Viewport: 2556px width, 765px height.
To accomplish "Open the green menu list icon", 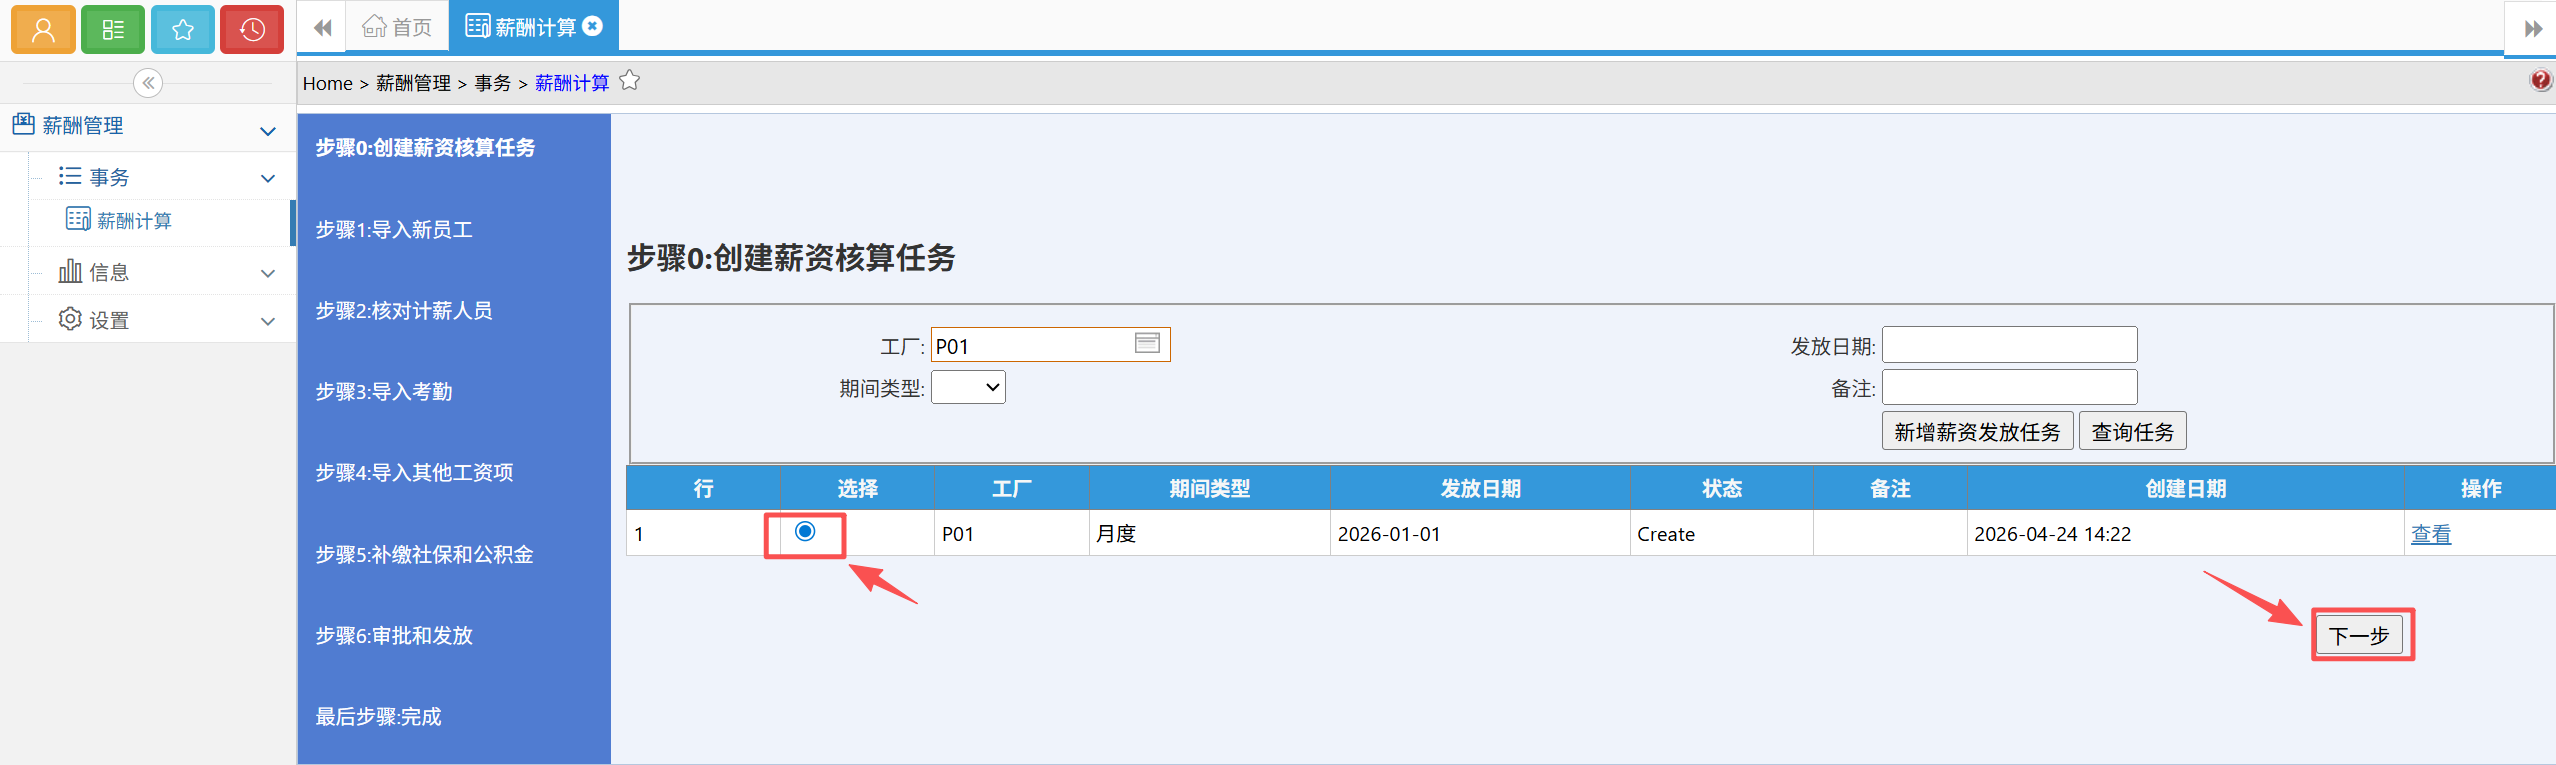I will click(113, 29).
